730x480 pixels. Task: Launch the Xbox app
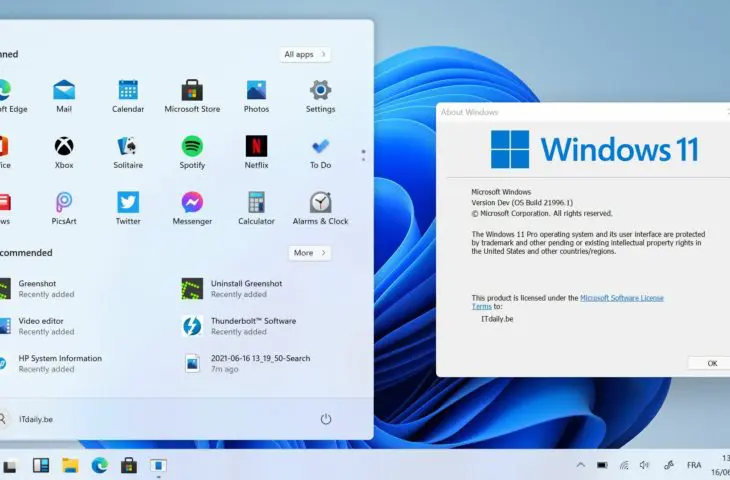[64, 153]
